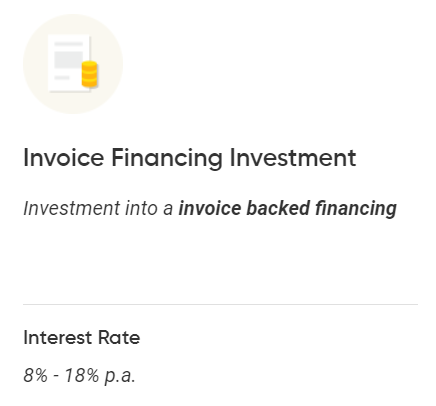Click the word 'Financing' in the heading
This screenshot has width=436, height=406.
[167, 158]
